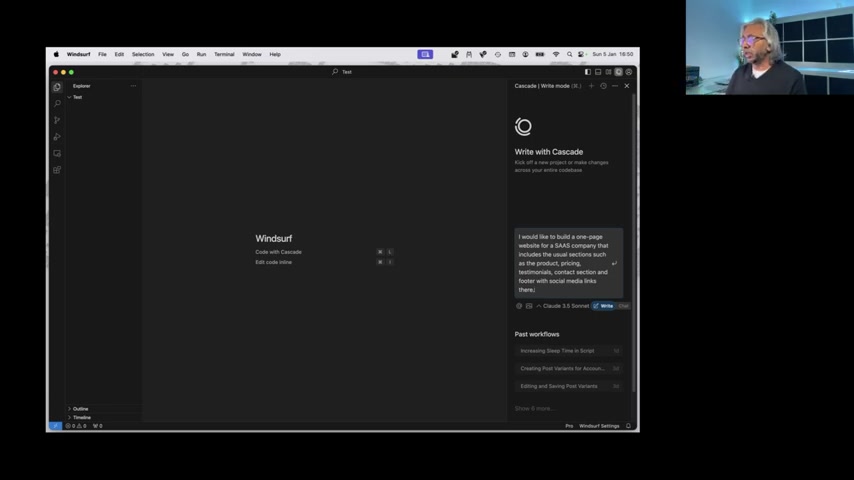Open the Run menu
854x480 pixels.
(x=202, y=54)
